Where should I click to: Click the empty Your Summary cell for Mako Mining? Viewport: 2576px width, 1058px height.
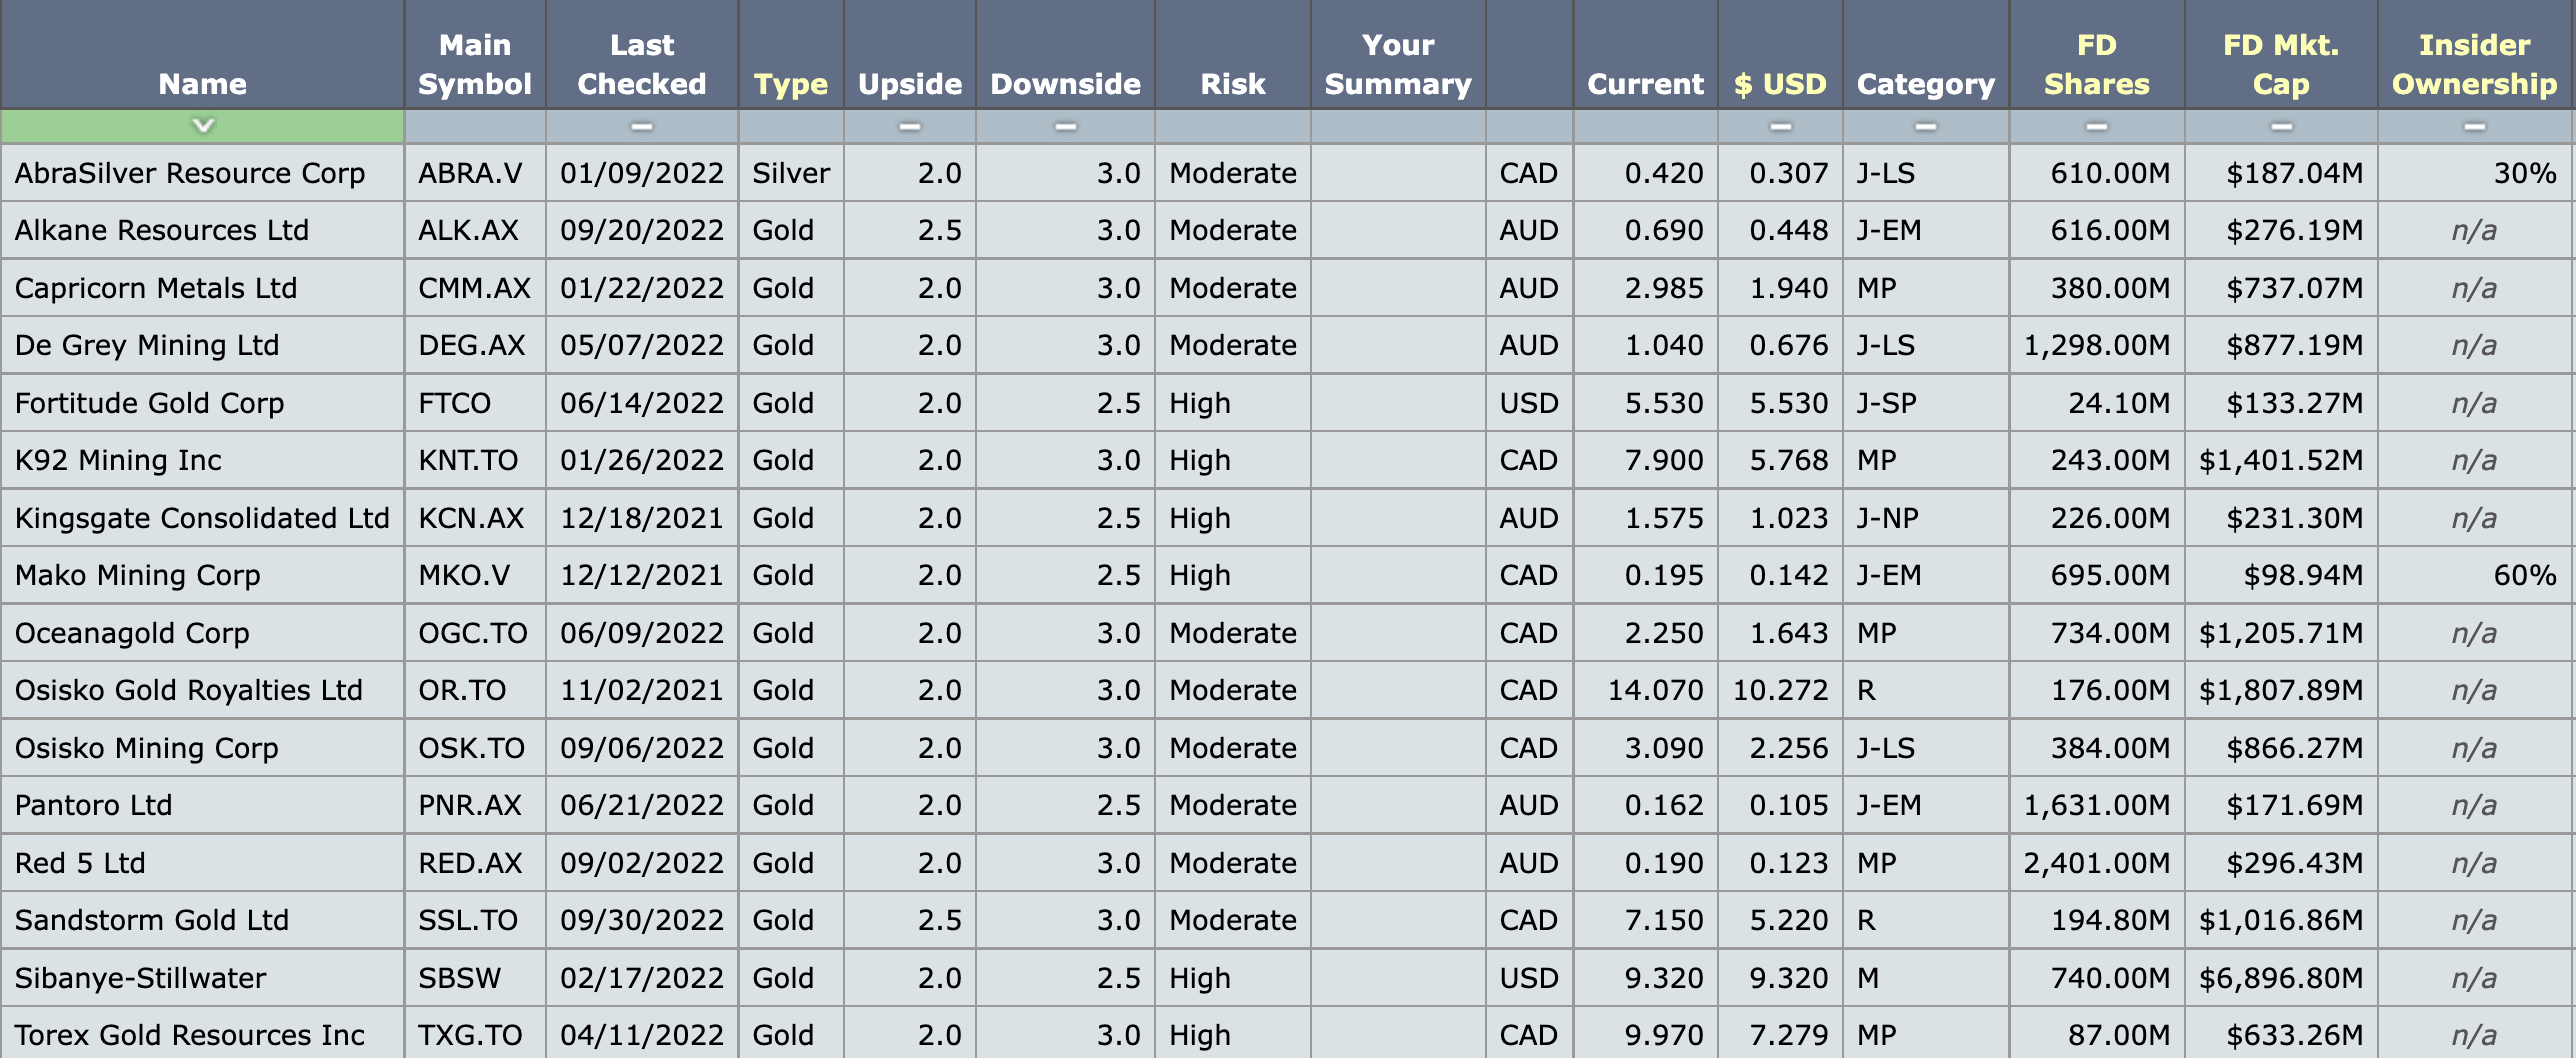click(x=1398, y=575)
